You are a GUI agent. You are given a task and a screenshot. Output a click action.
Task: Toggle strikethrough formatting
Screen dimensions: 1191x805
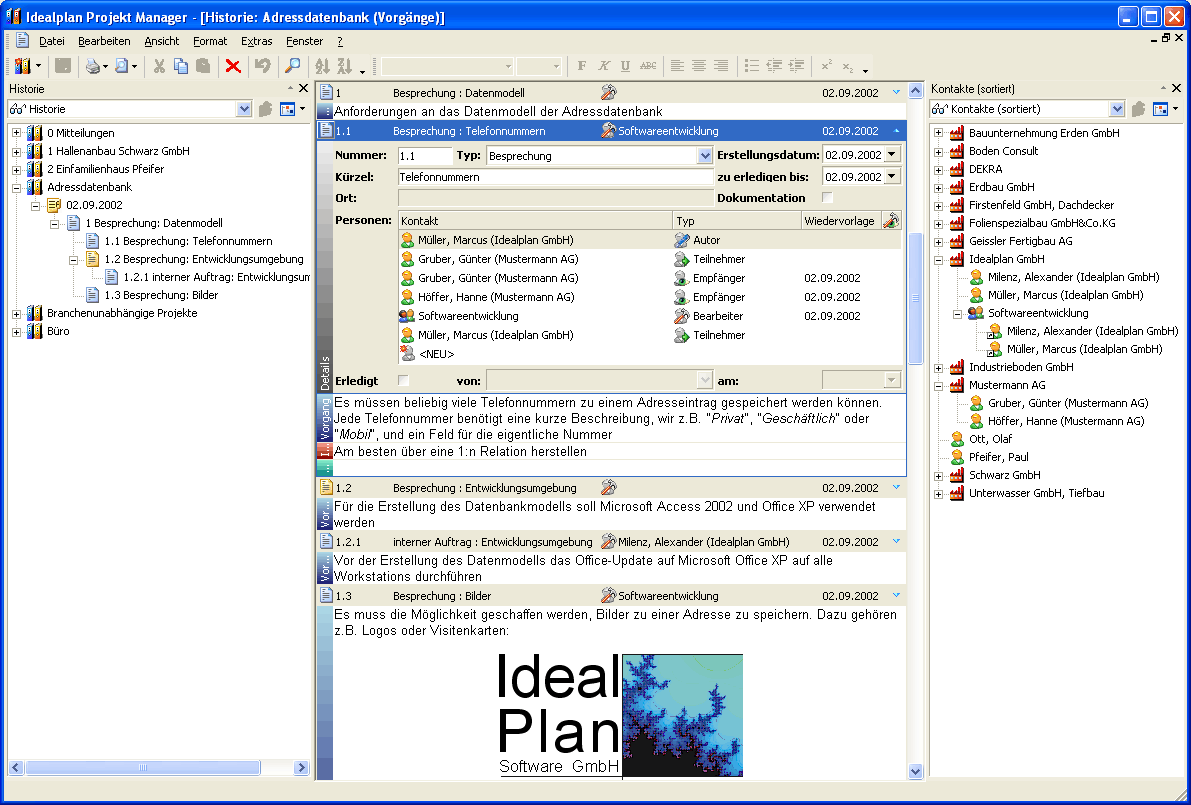648,67
